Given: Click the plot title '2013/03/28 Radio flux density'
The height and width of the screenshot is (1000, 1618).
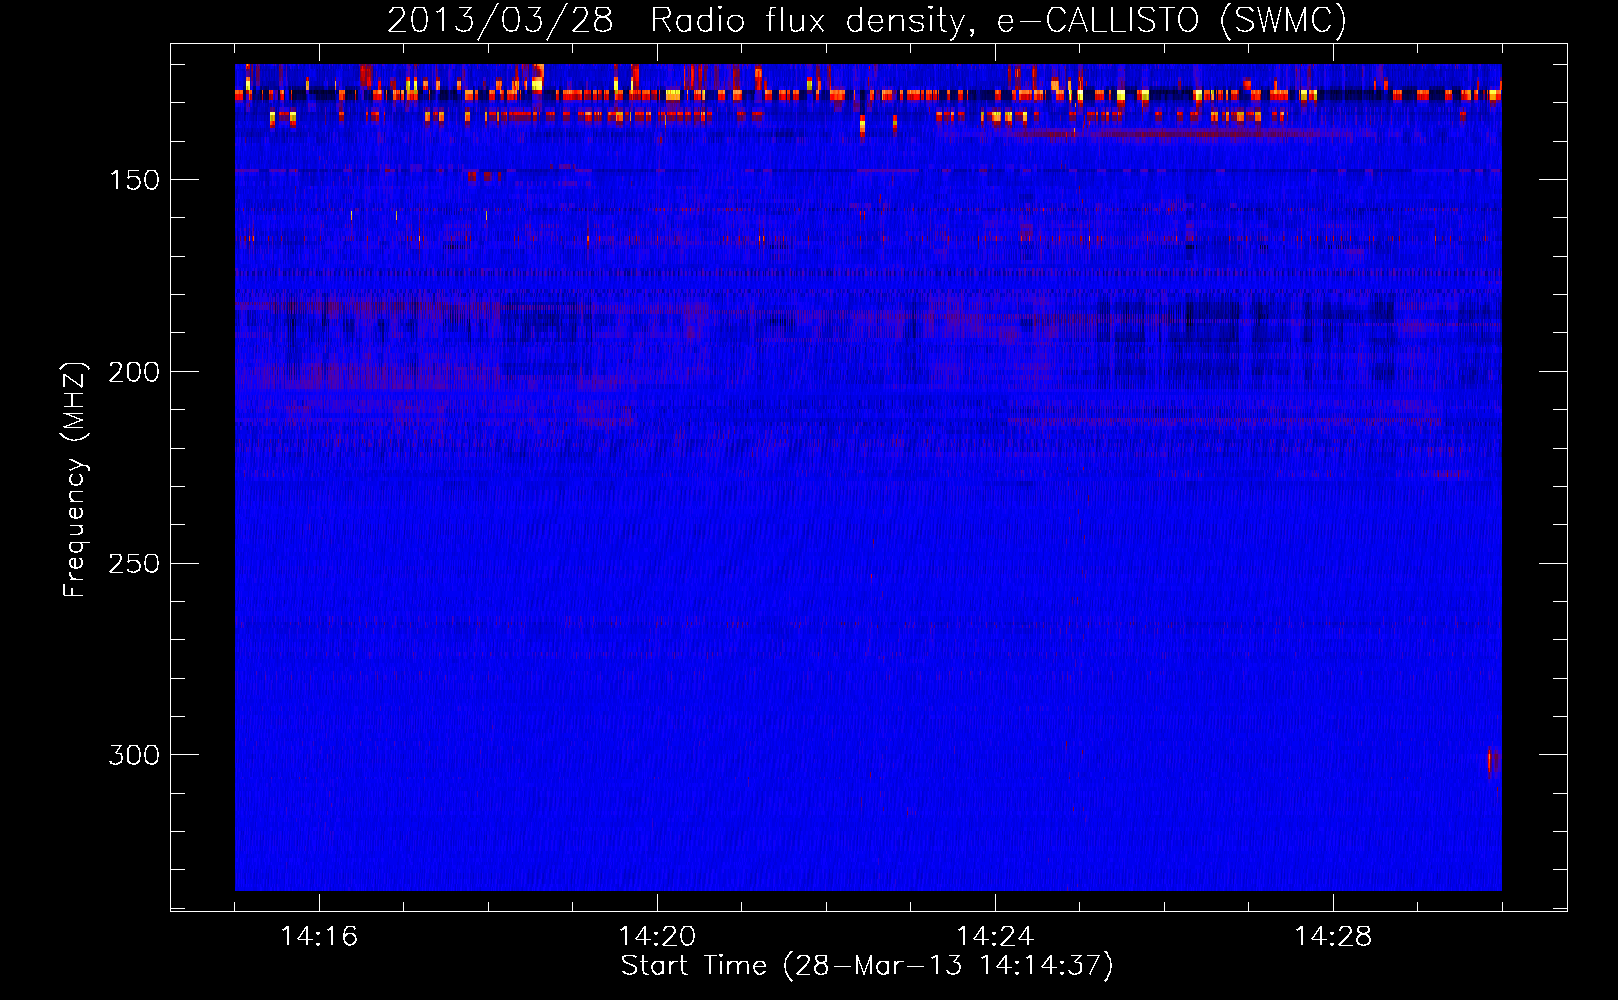Looking at the screenshot, I should (x=679, y=21).
